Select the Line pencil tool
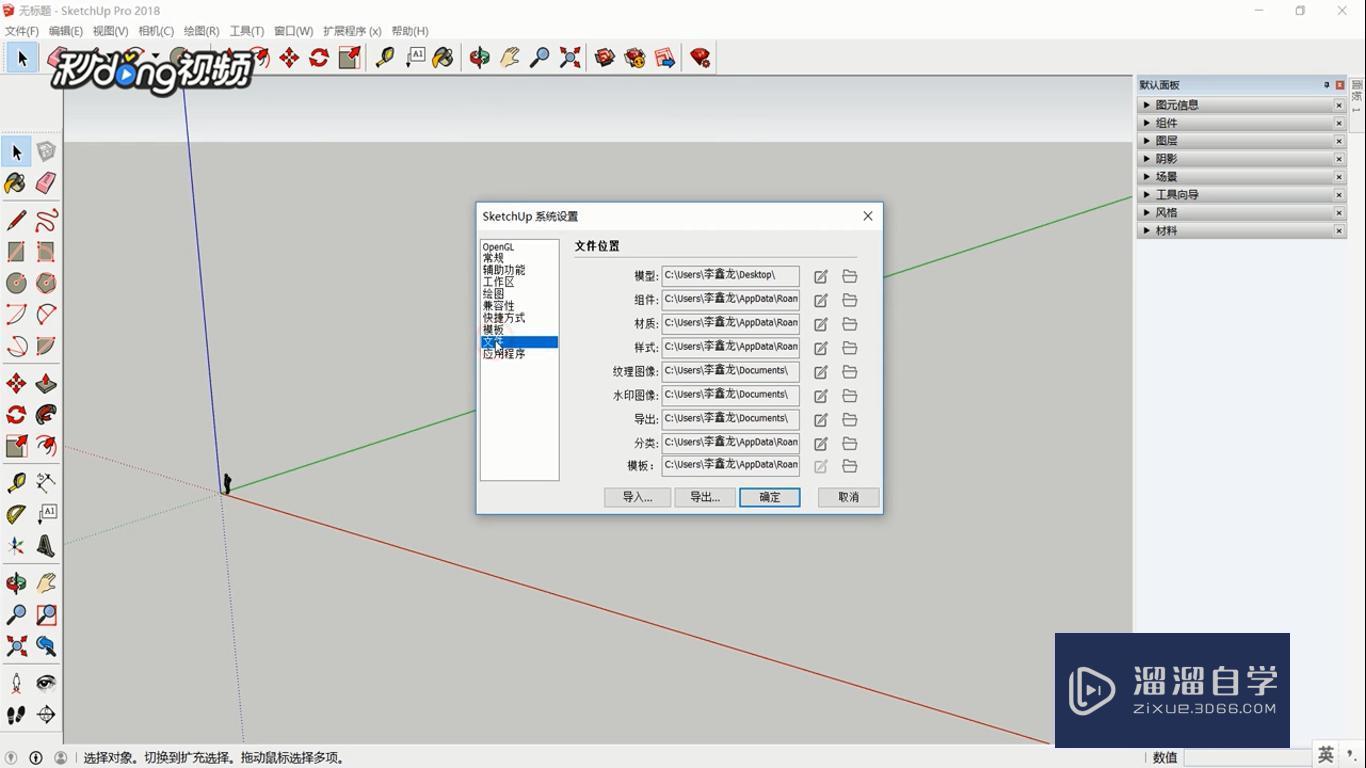1366x768 pixels. click(16, 220)
